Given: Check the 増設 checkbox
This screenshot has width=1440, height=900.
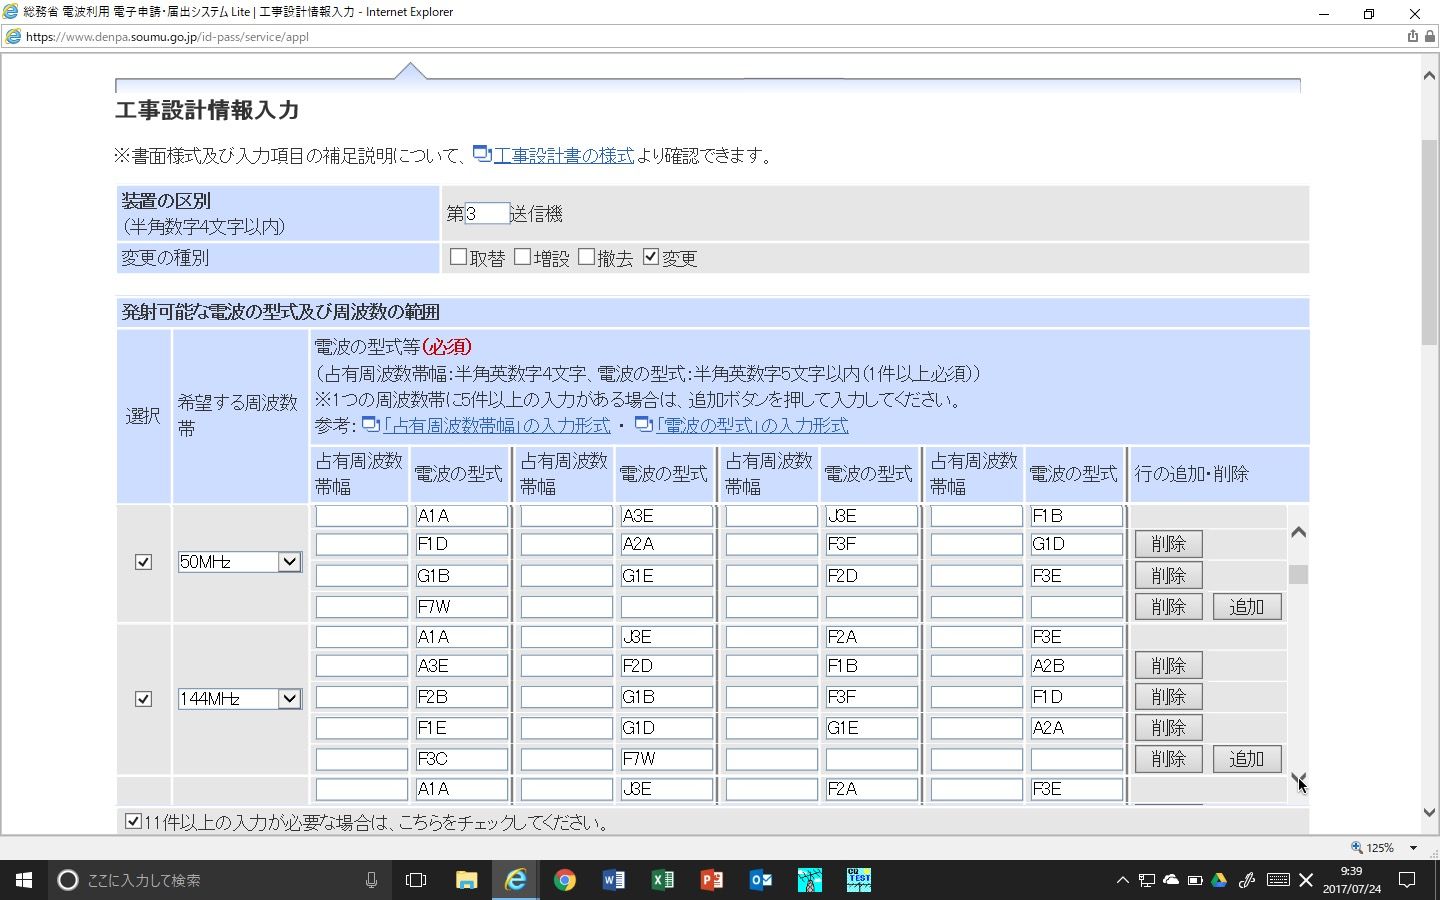Looking at the screenshot, I should pos(522,257).
